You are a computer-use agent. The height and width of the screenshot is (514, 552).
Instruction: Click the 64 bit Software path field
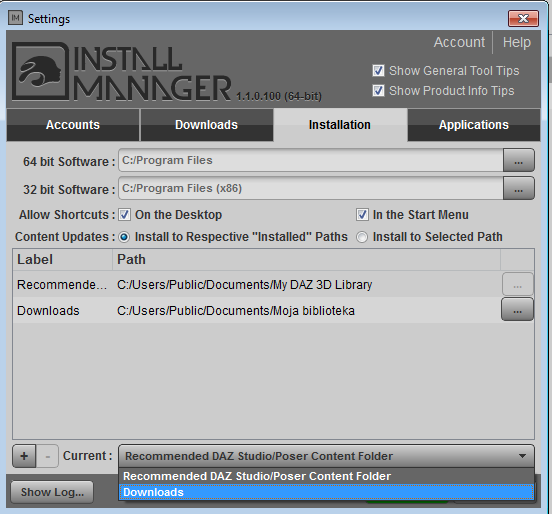(x=311, y=160)
